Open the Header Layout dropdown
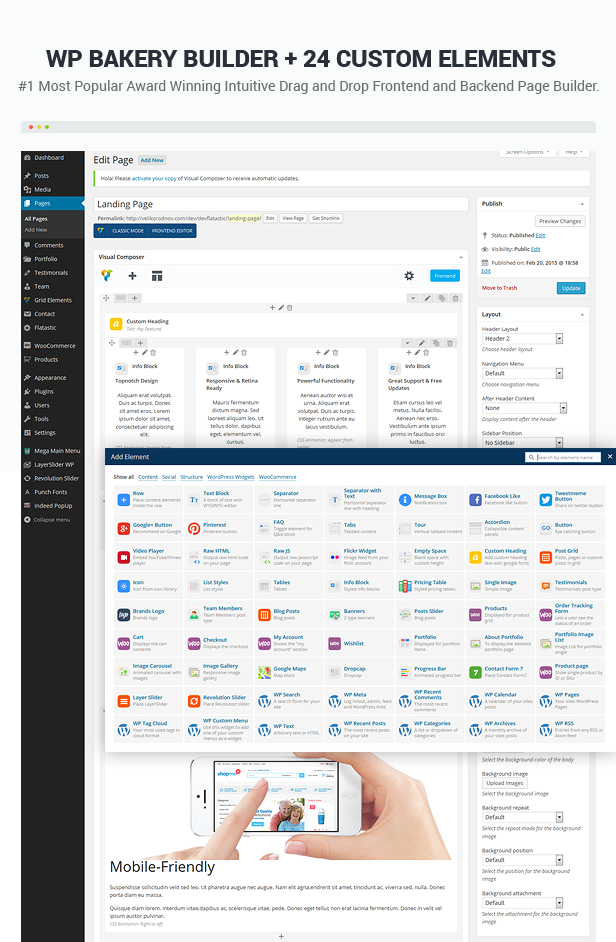Viewport: 616px width, 942px height. click(524, 339)
